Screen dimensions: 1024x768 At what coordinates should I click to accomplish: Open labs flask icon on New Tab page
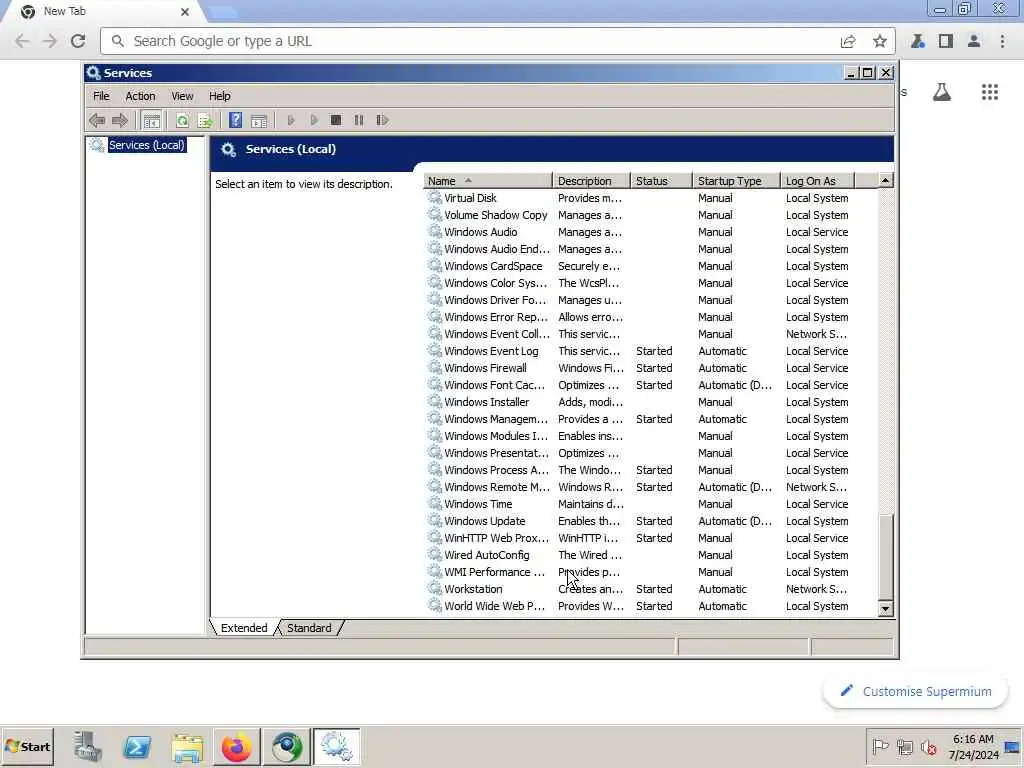click(x=942, y=92)
